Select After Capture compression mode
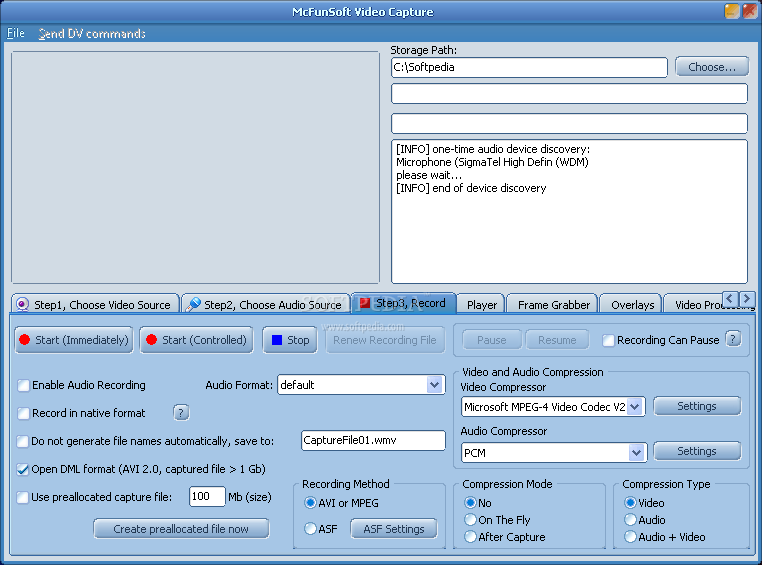The height and width of the screenshot is (565, 762). (x=470, y=536)
